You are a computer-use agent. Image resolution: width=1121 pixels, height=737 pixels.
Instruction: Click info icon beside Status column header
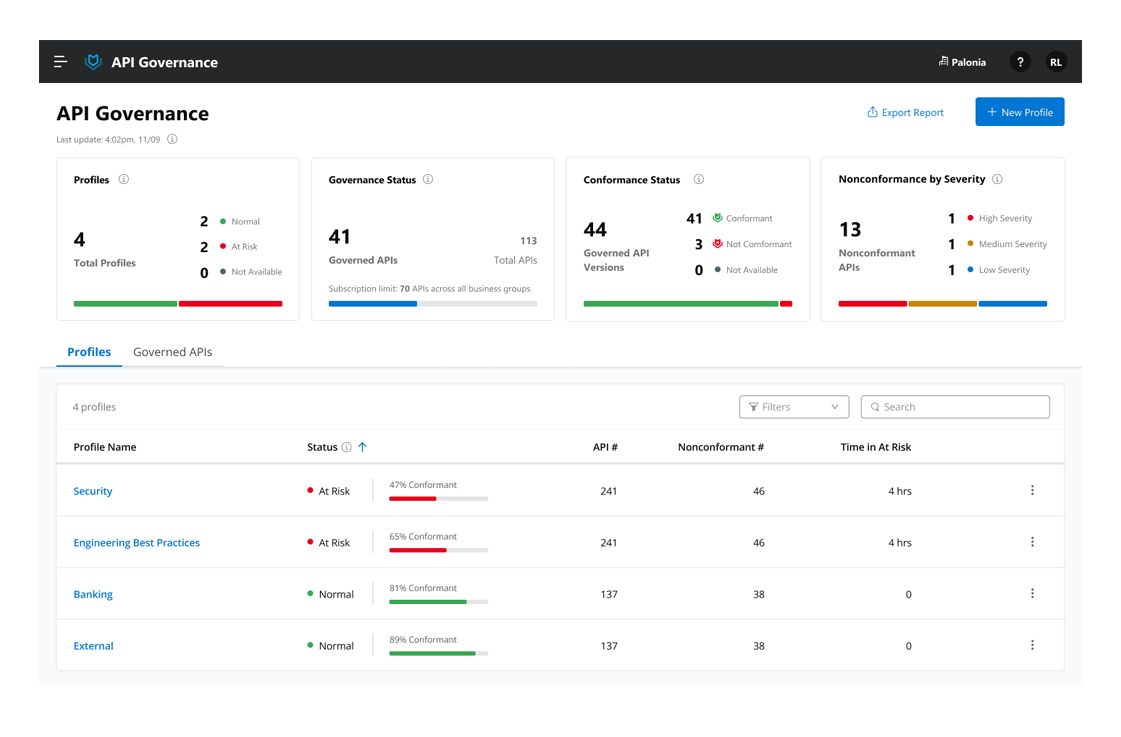(347, 447)
